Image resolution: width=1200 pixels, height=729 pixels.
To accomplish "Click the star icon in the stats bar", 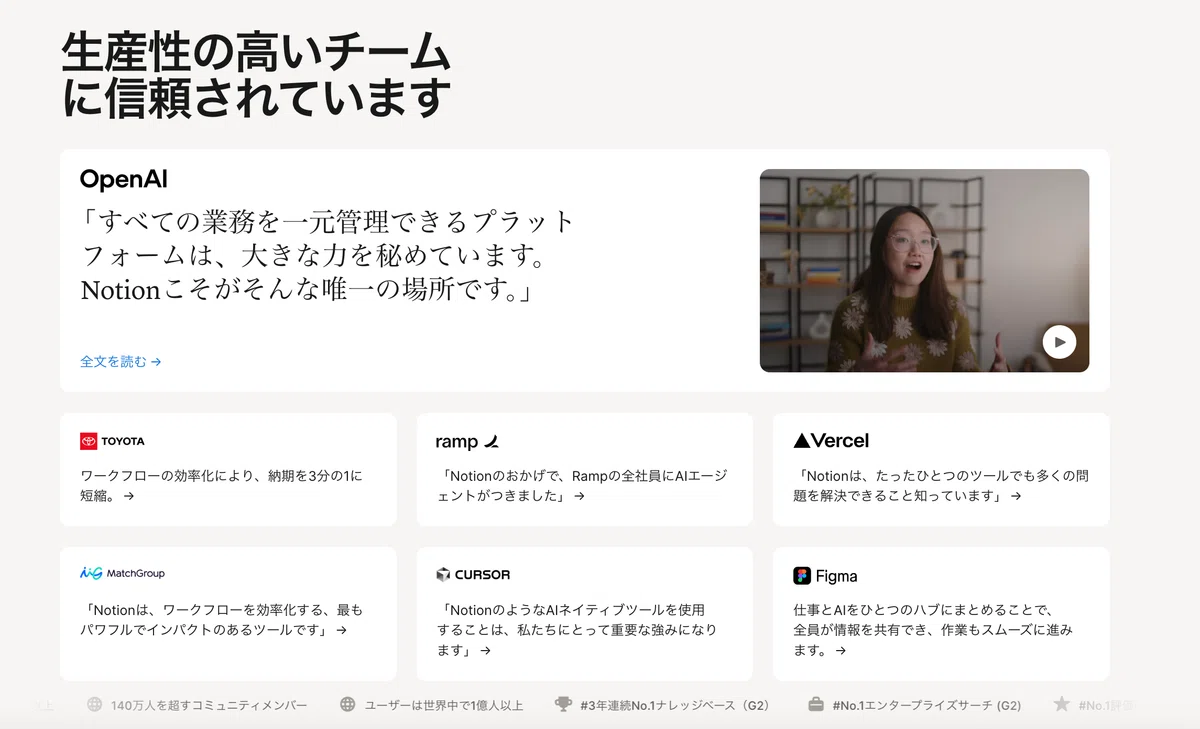I will pyautogui.click(x=1062, y=704).
